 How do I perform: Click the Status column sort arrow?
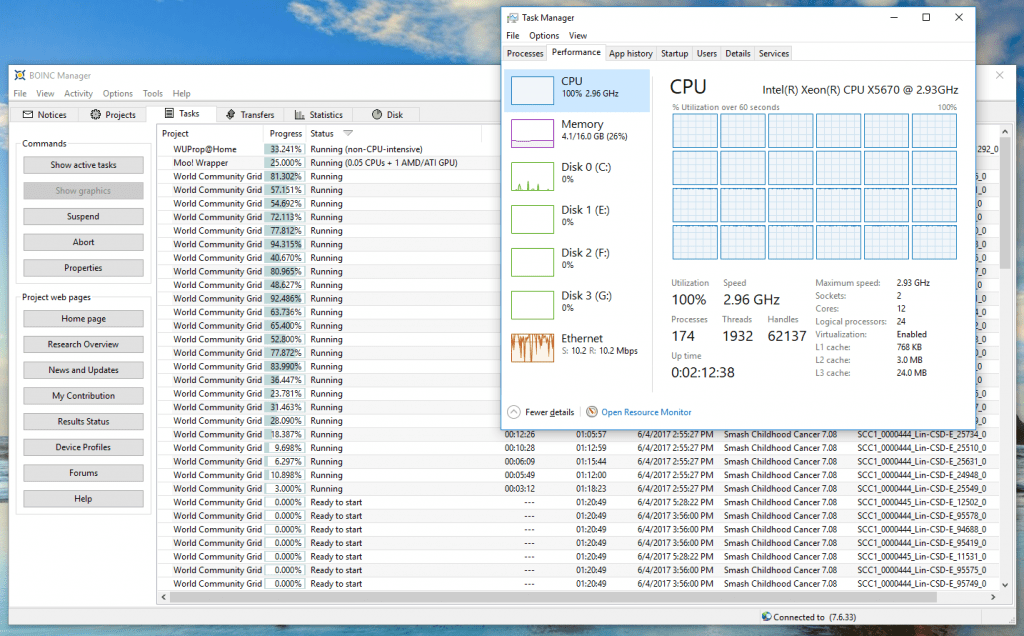pyautogui.click(x=348, y=133)
